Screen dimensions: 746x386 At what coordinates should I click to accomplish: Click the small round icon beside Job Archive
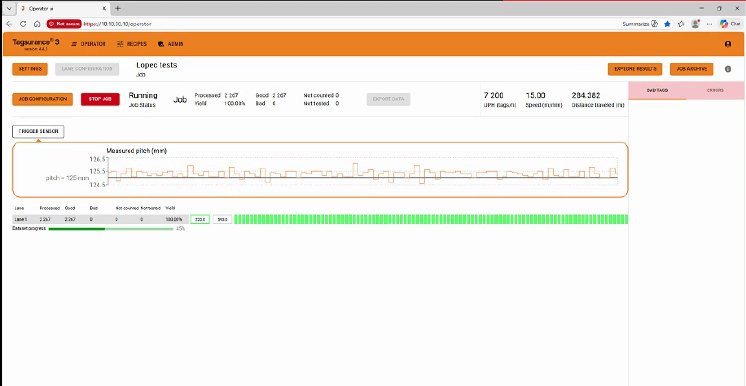727,69
